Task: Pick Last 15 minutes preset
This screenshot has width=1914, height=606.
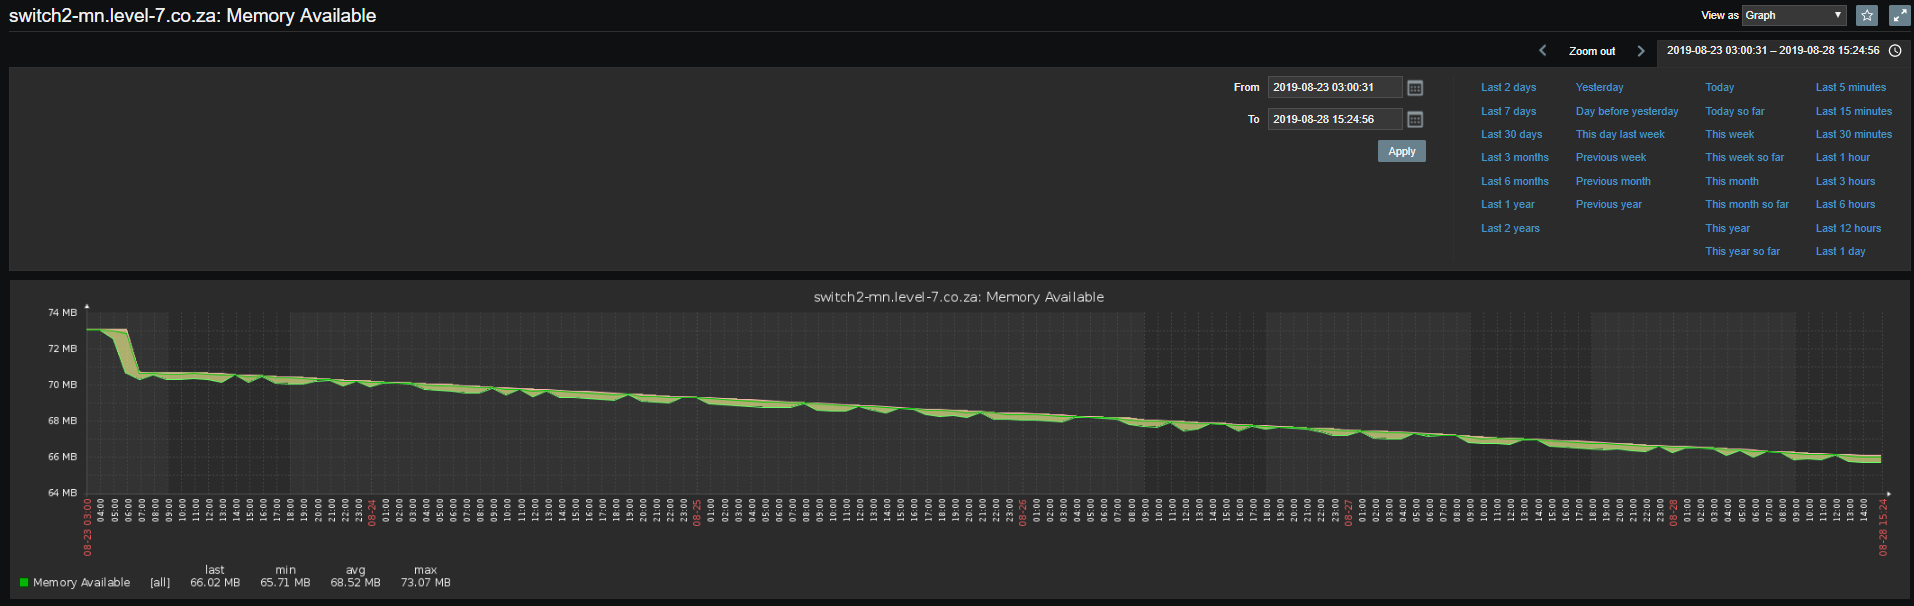Action: 1853,111
